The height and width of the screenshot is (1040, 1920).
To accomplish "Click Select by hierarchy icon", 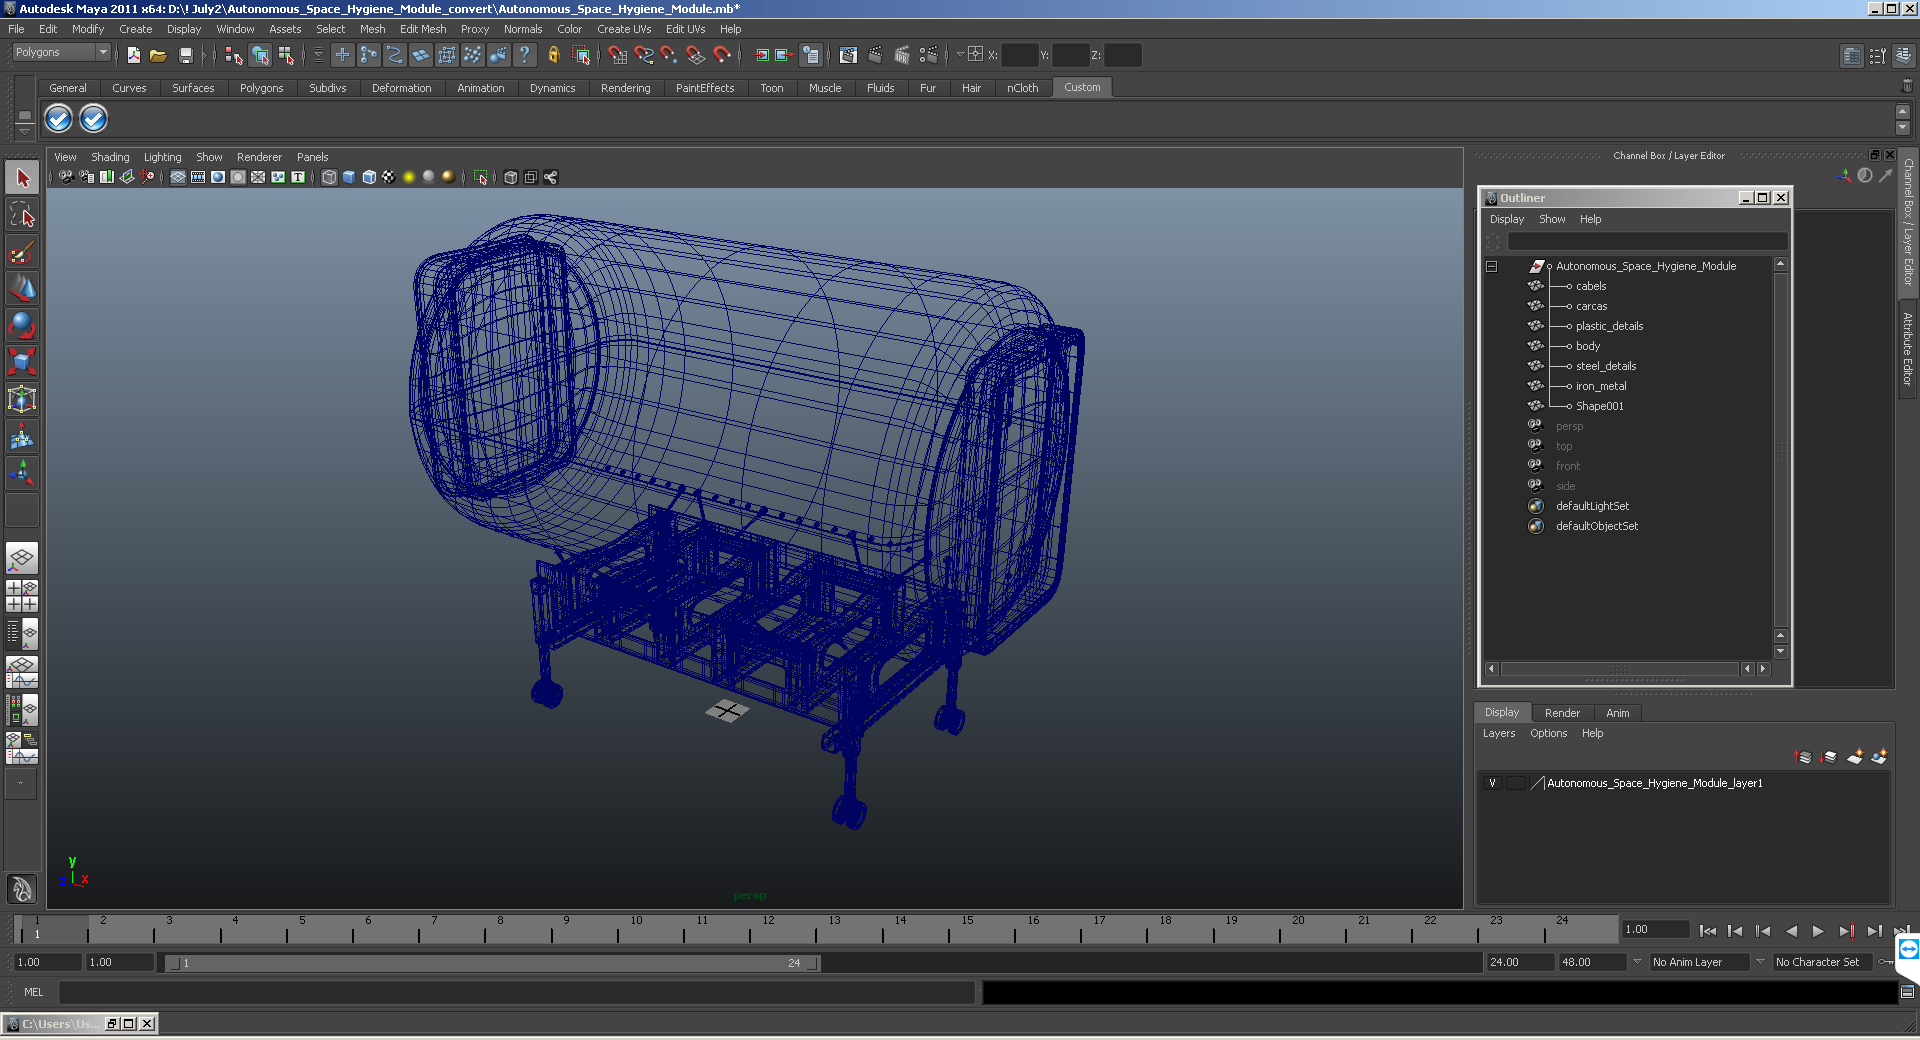I will [233, 55].
